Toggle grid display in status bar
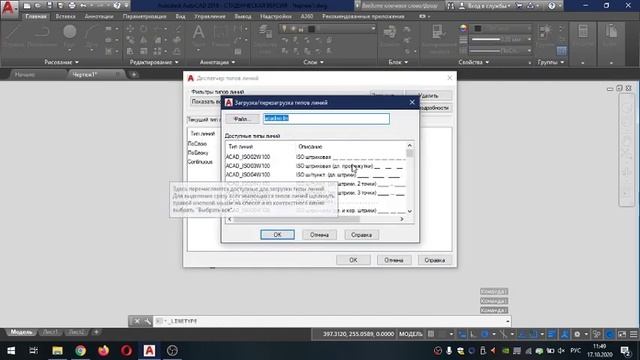Viewport: 640px width, 360px height. pyautogui.click(x=431, y=334)
